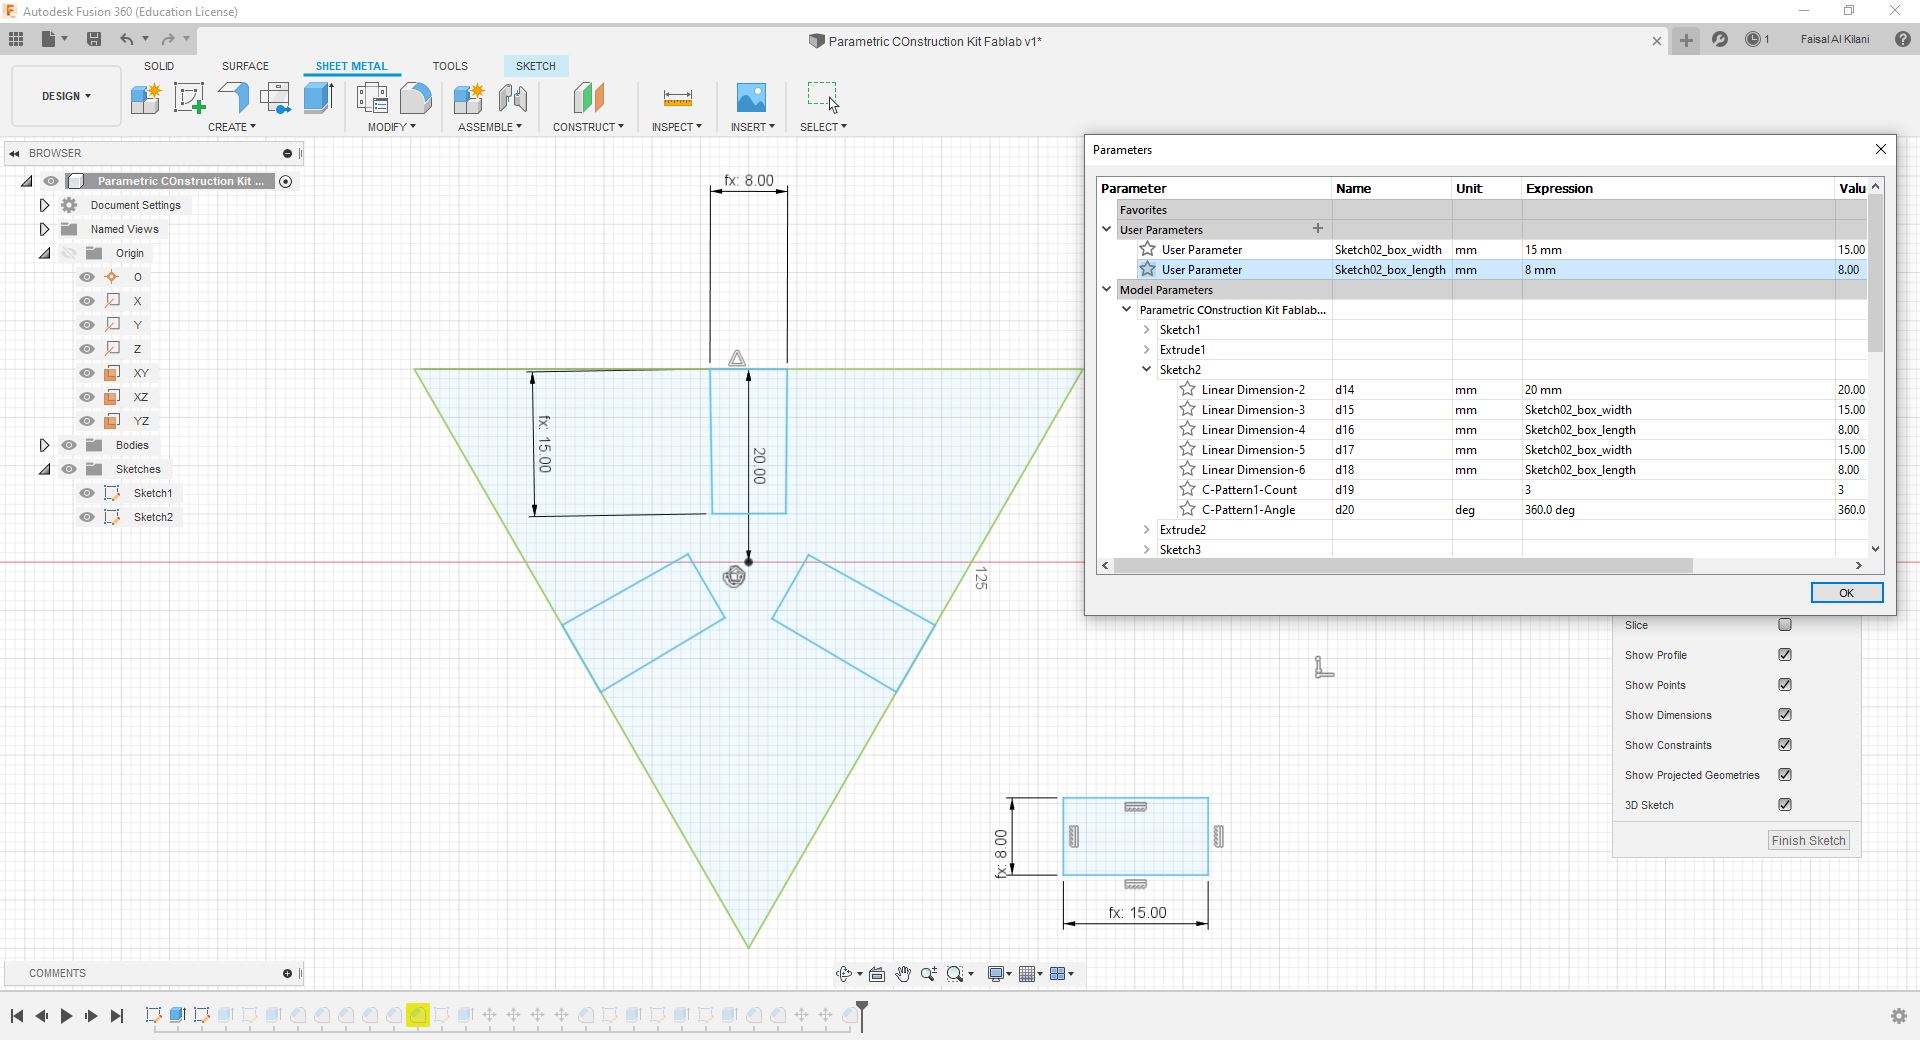The width and height of the screenshot is (1920, 1040).
Task: Click the Look At icon
Action: pyautogui.click(x=877, y=974)
